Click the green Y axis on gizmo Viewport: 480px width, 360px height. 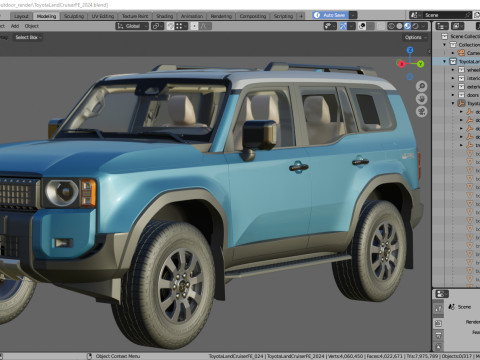pos(420,63)
